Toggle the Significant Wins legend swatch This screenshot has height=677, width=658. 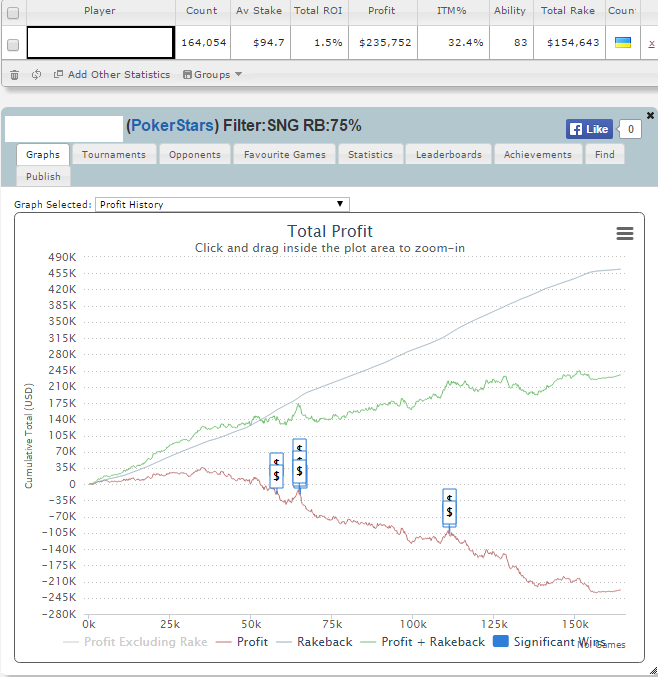[x=500, y=641]
